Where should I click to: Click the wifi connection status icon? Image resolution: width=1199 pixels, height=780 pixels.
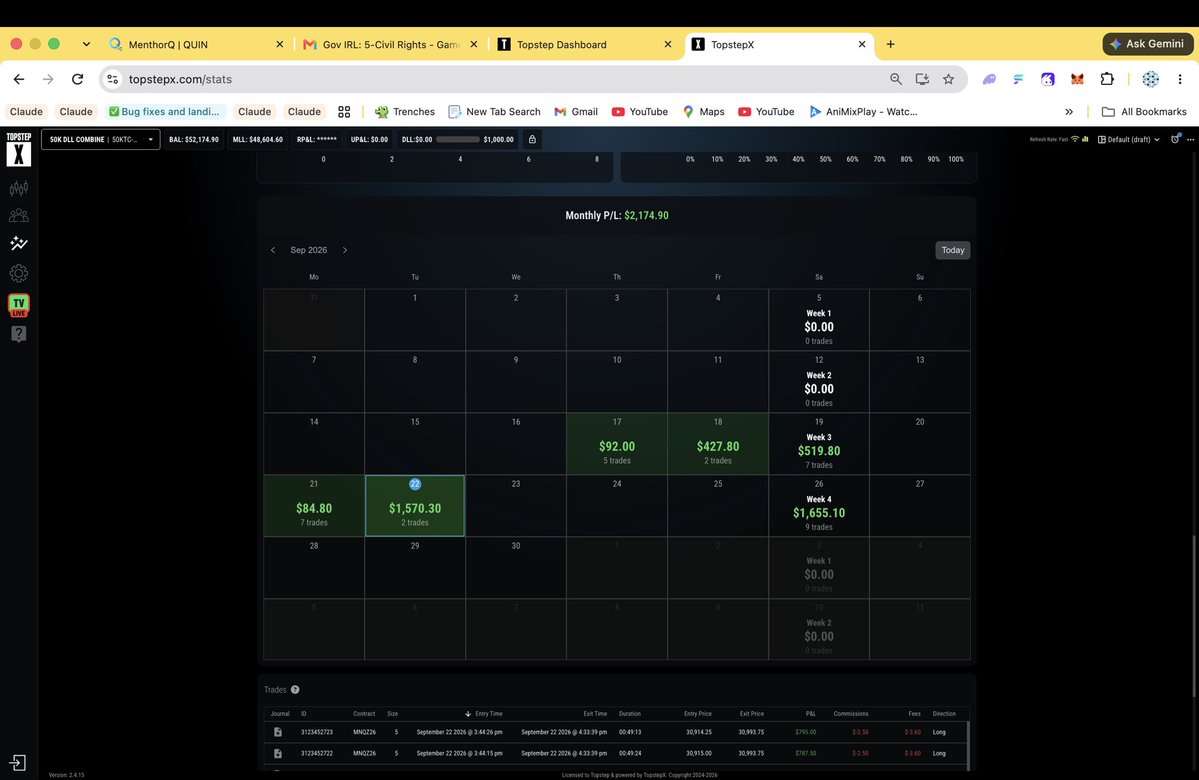[x=1074, y=139]
